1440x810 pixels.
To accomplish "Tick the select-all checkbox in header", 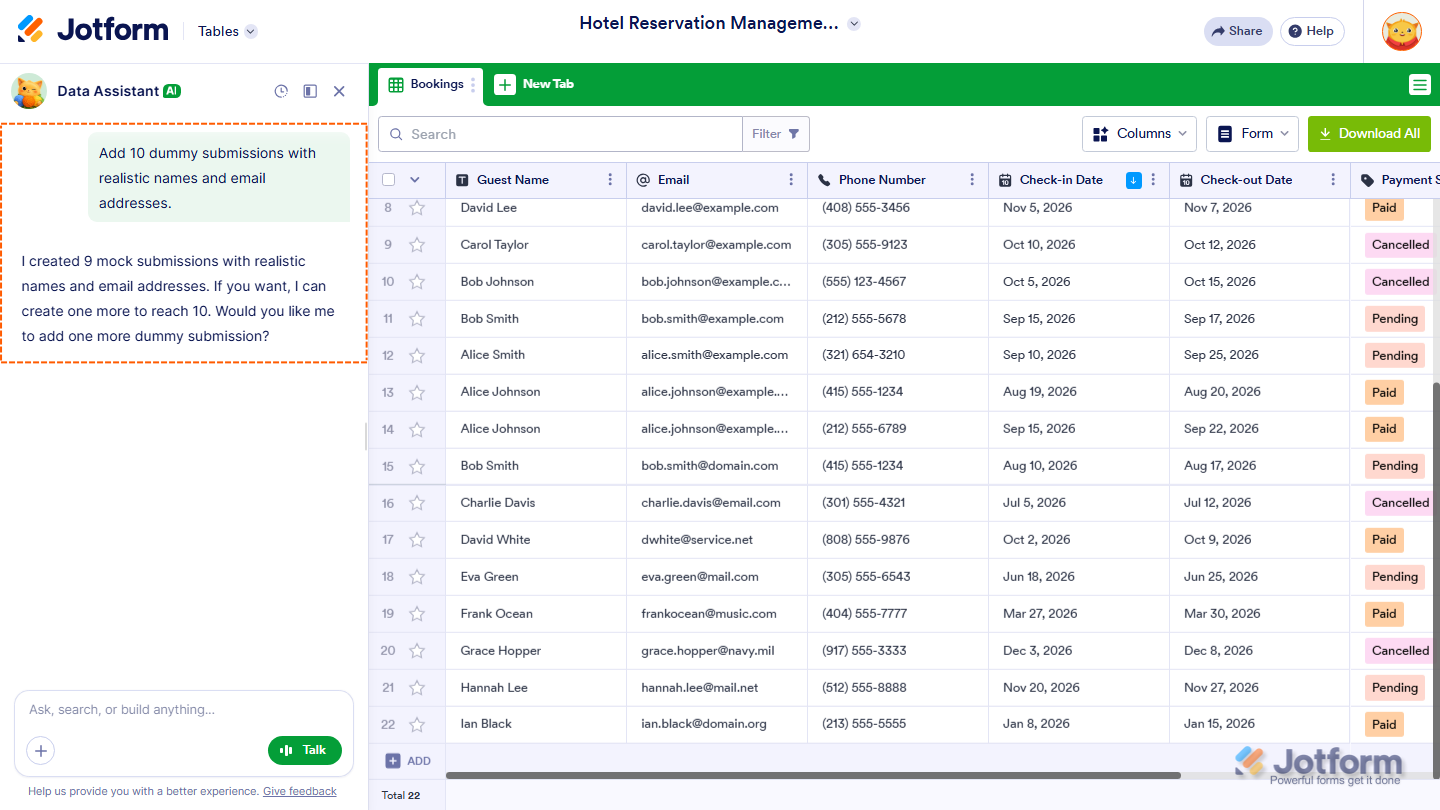I will pyautogui.click(x=388, y=180).
